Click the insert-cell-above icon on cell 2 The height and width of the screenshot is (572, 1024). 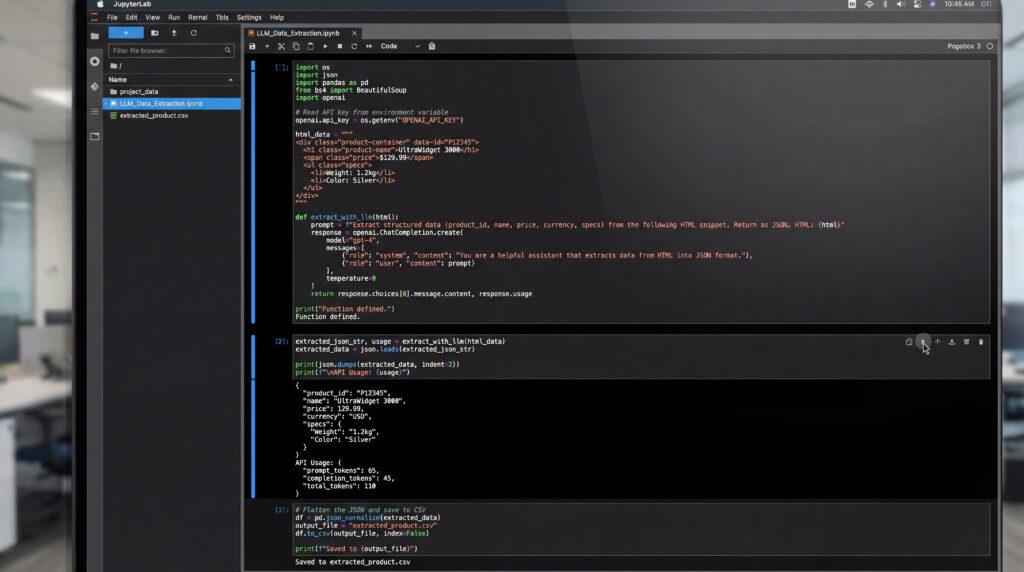(952, 342)
